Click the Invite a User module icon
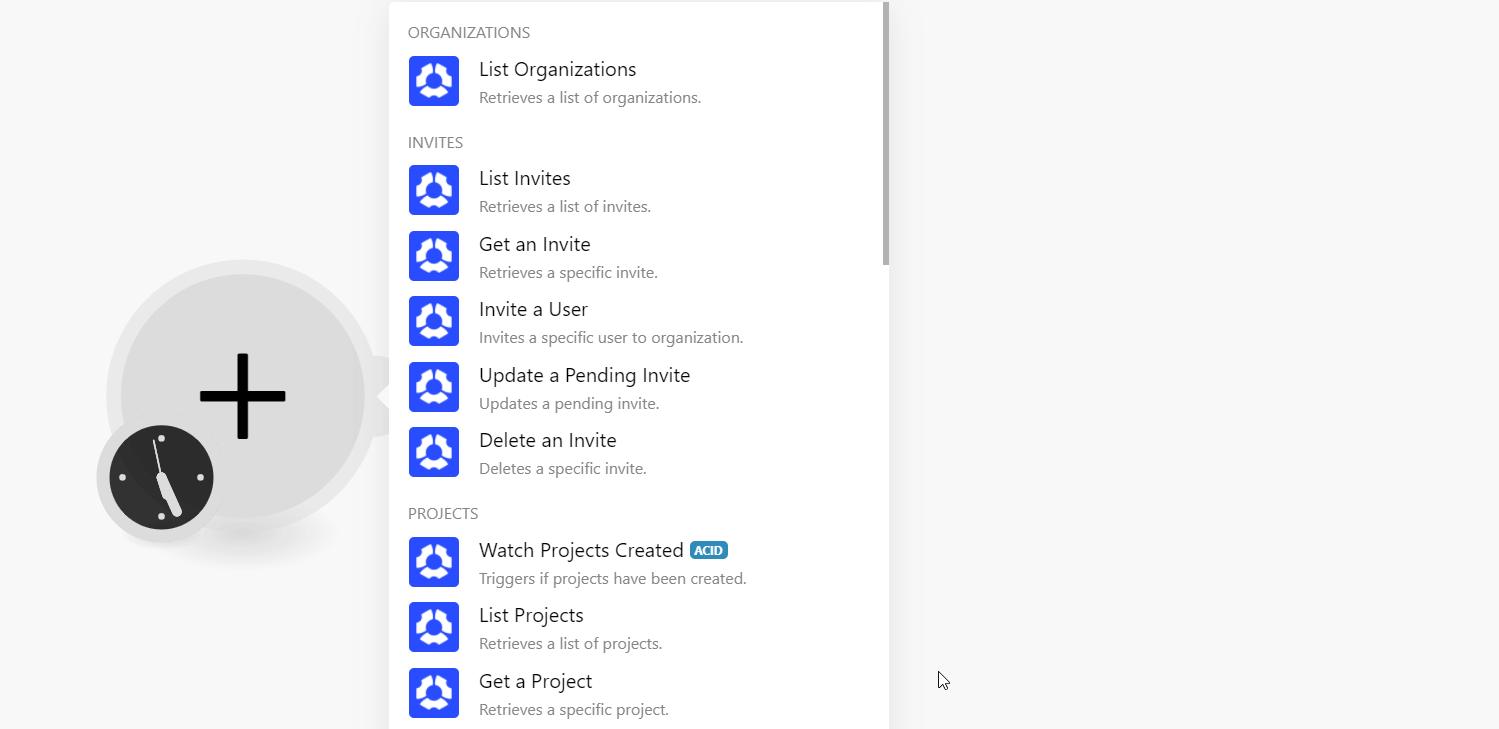This screenshot has height=729, width=1499. tap(433, 321)
